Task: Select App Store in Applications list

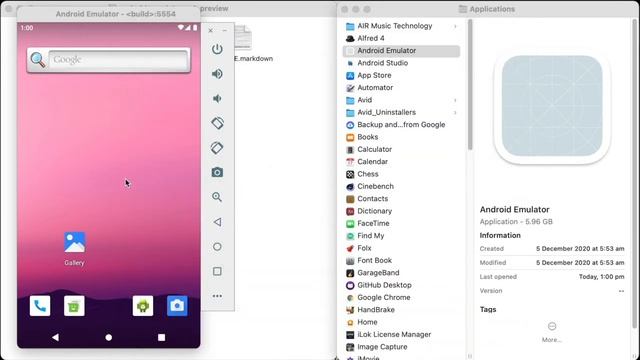Action: (401, 75)
